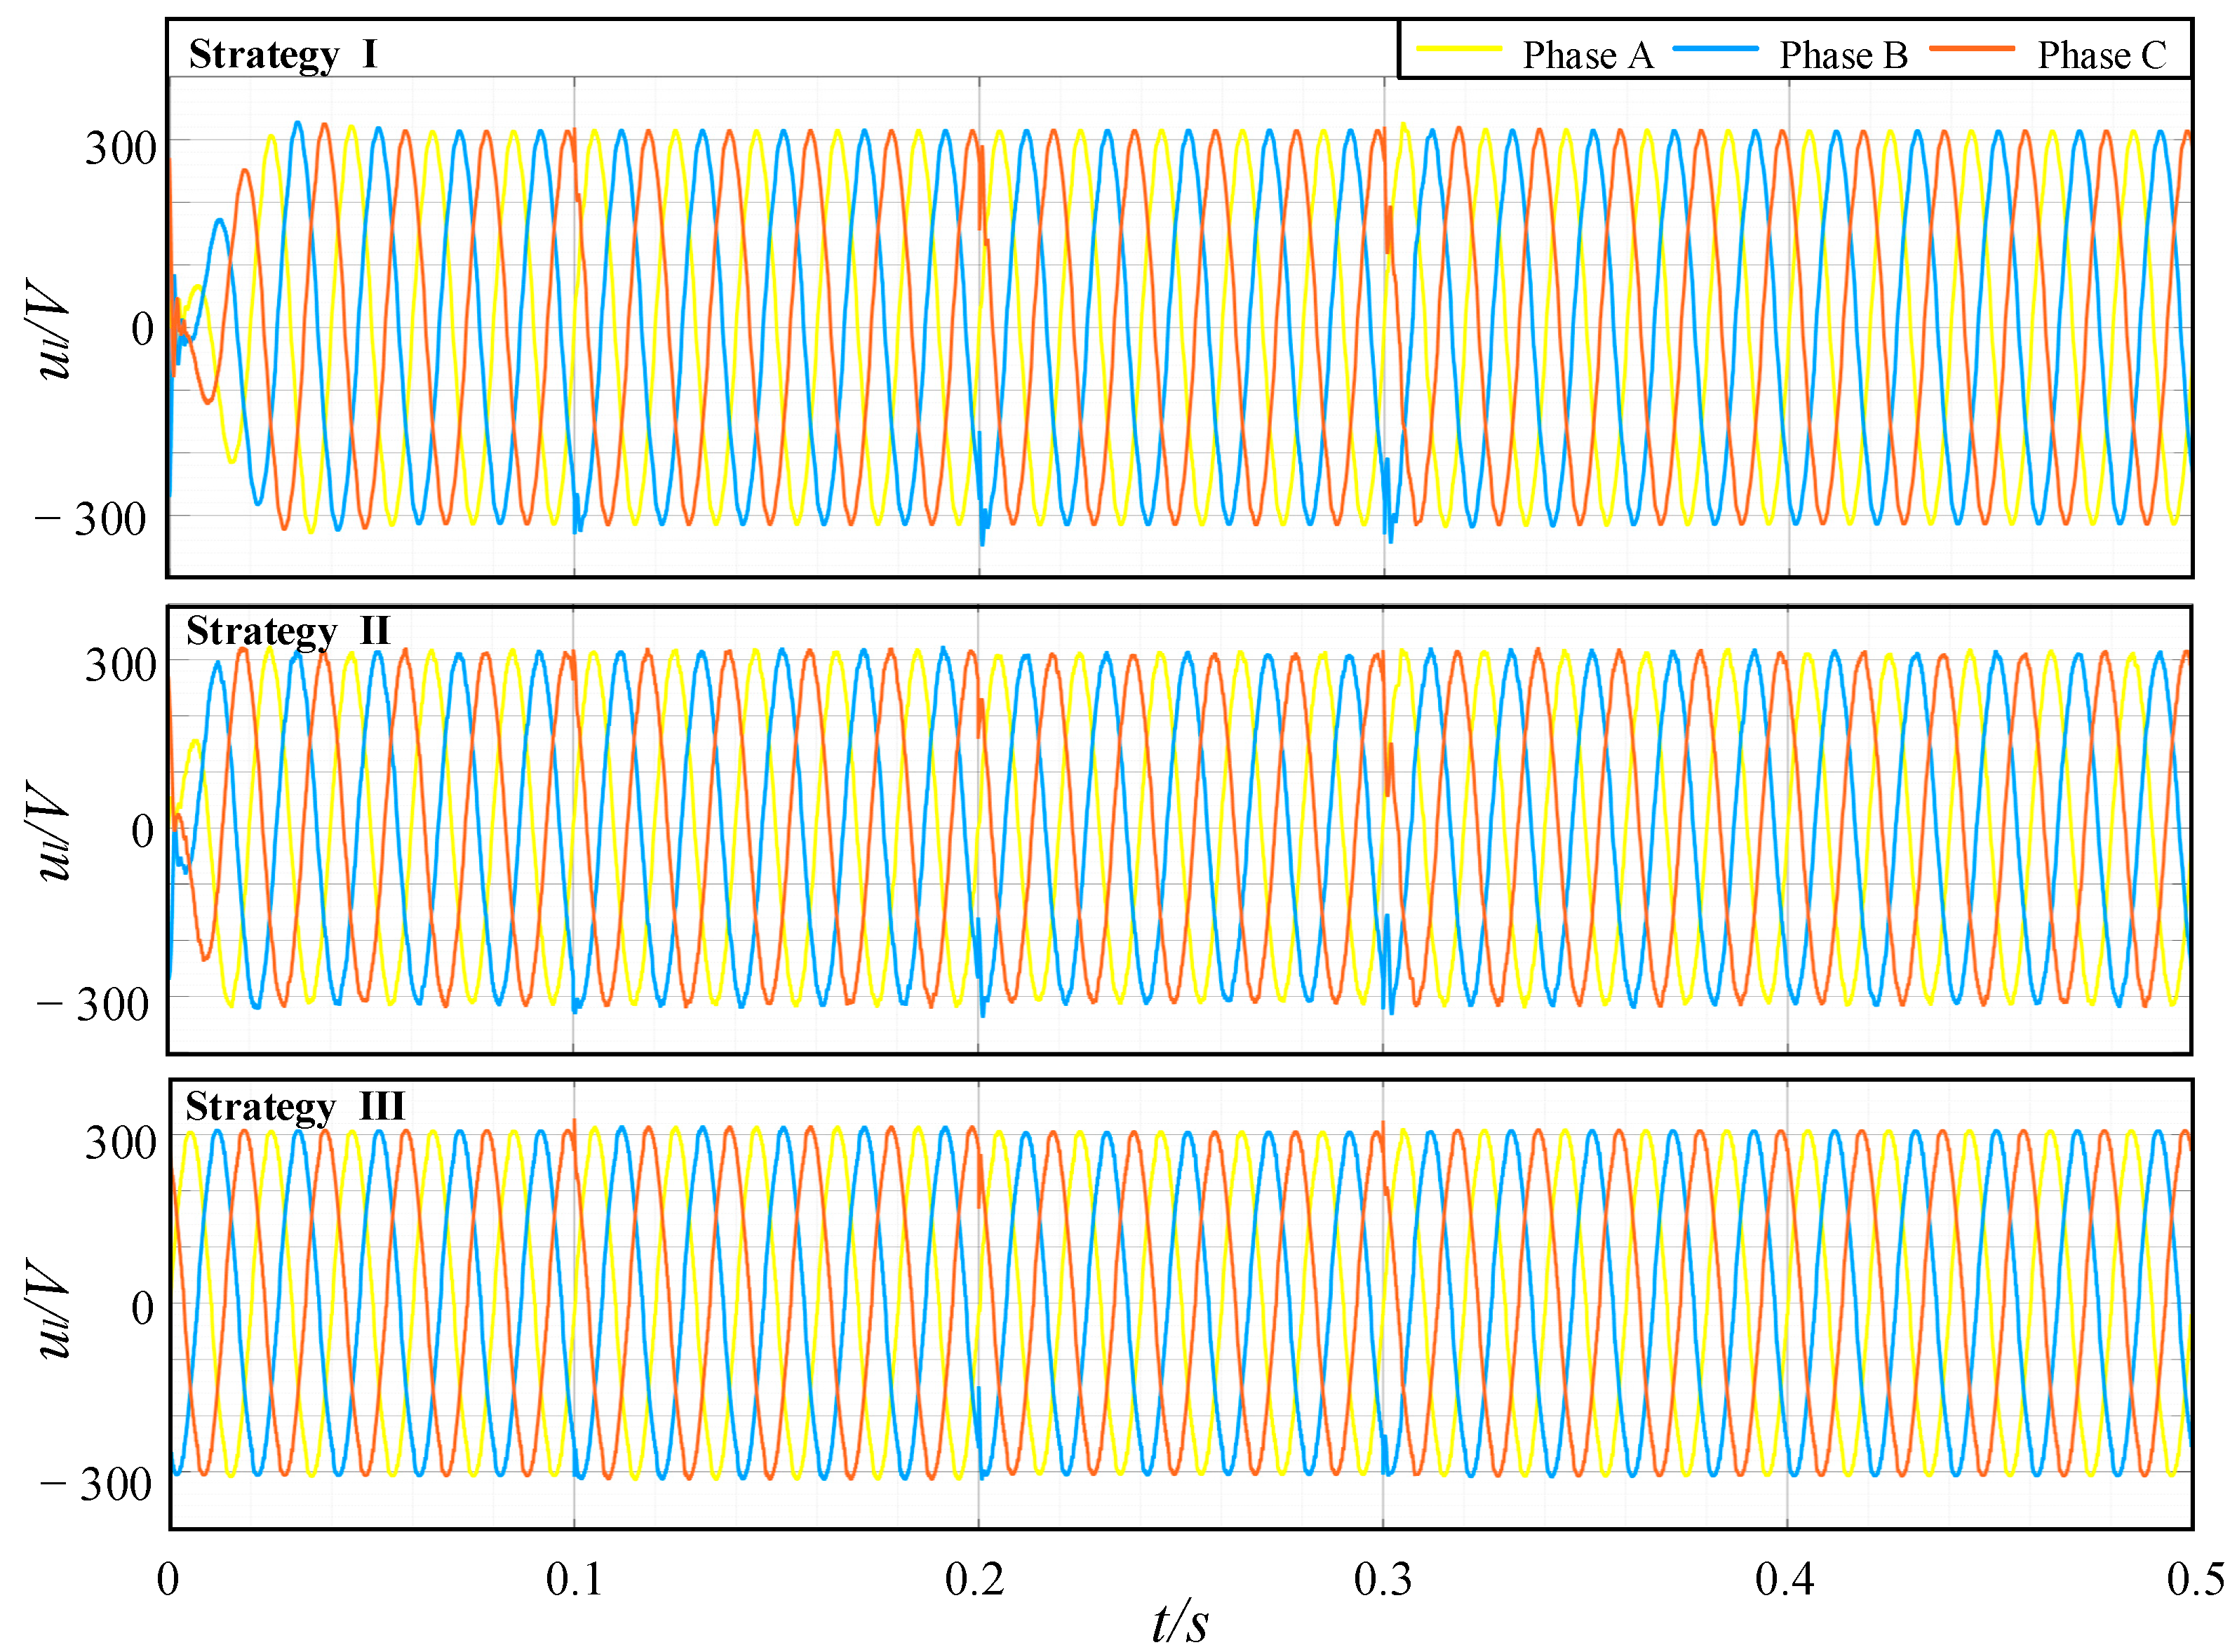2237x1652 pixels.
Task: Select the Phase C legend label
Action: click(x=2103, y=55)
